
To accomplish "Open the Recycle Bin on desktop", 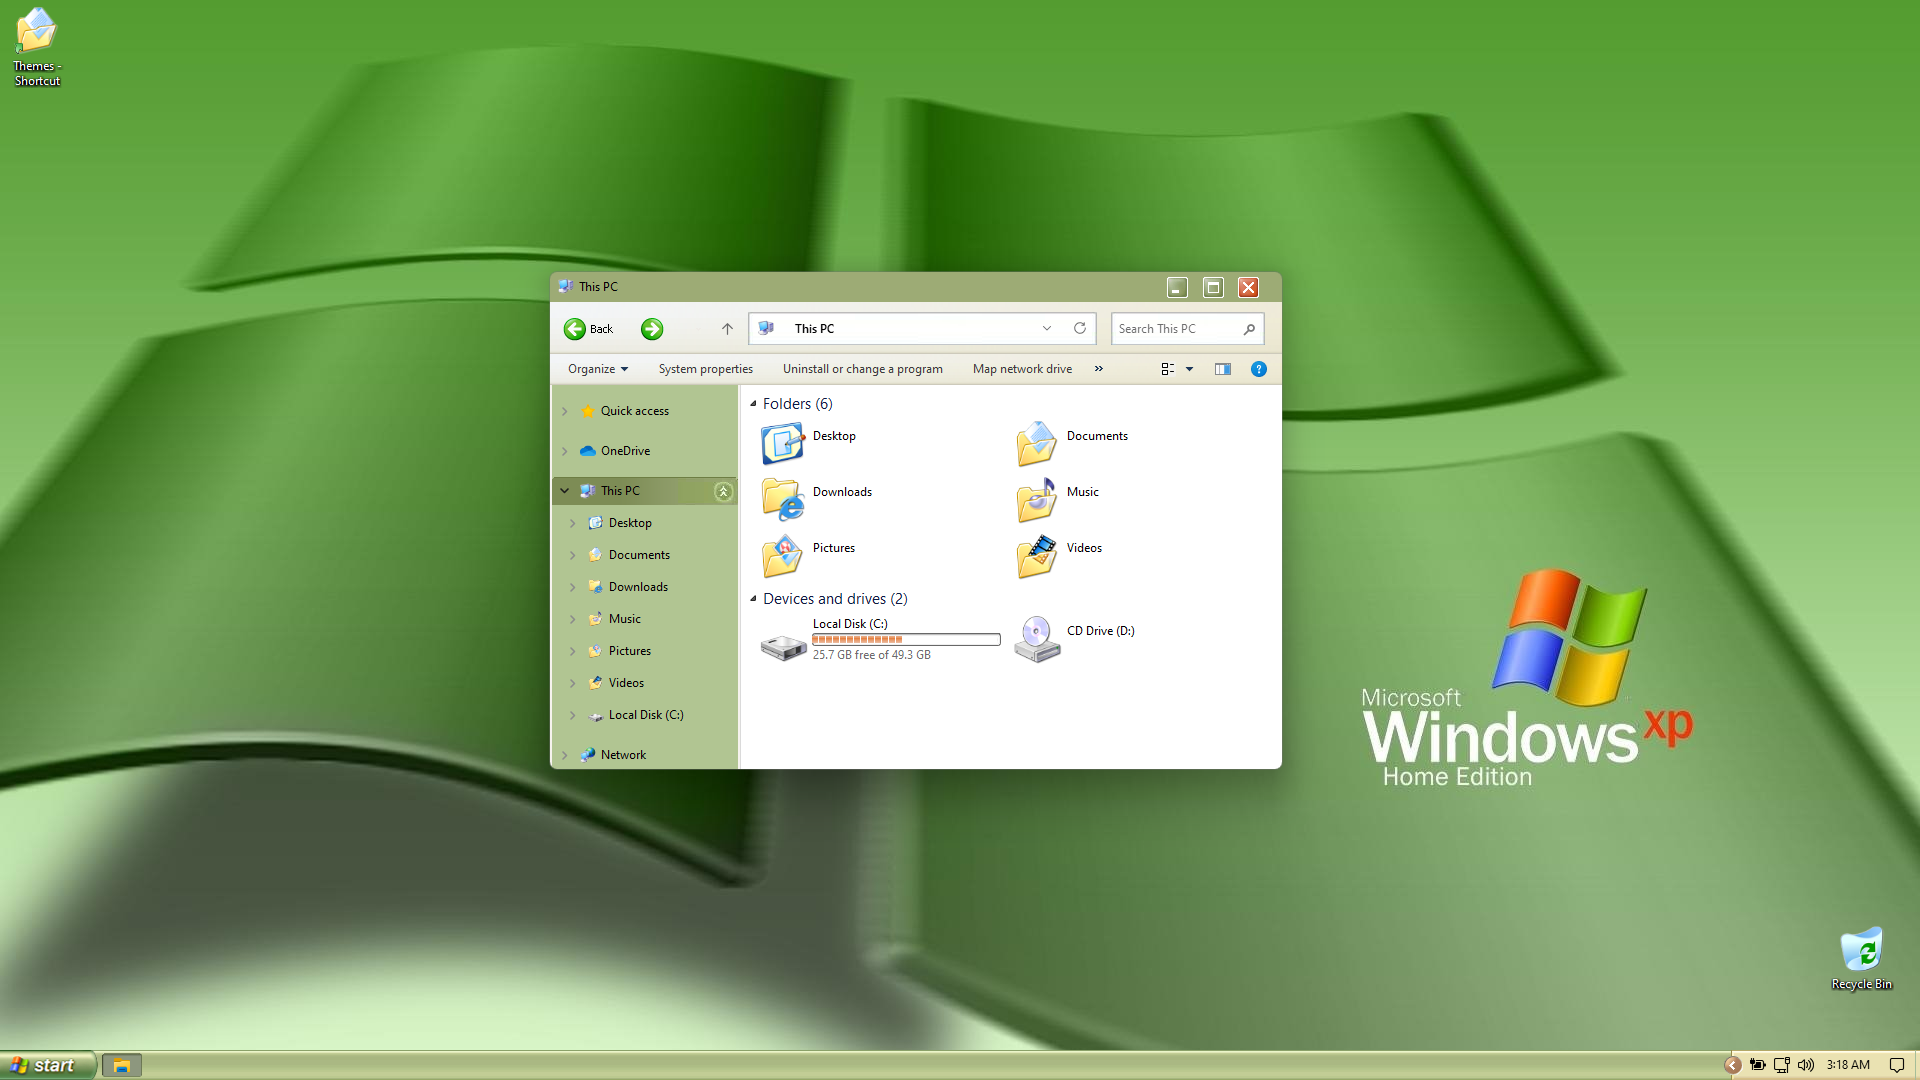I will click(x=1861, y=951).
